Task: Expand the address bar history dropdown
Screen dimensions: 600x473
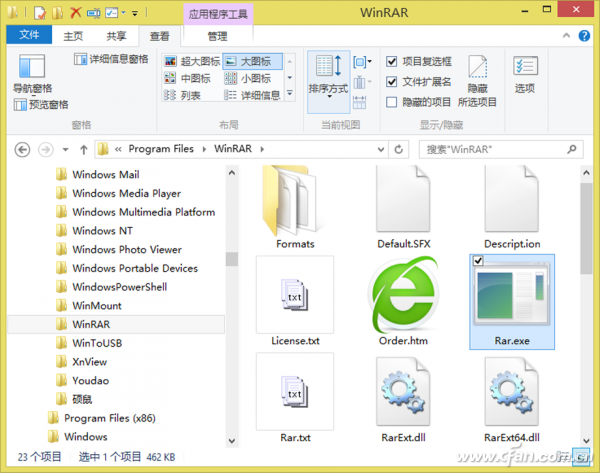Action: coord(381,149)
